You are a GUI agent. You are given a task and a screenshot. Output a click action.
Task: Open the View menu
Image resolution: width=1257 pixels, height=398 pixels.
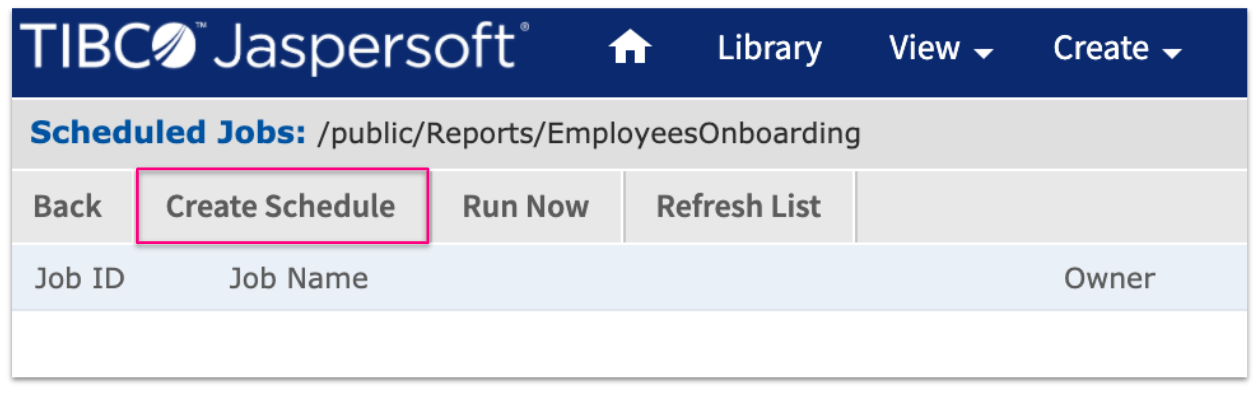(x=940, y=48)
